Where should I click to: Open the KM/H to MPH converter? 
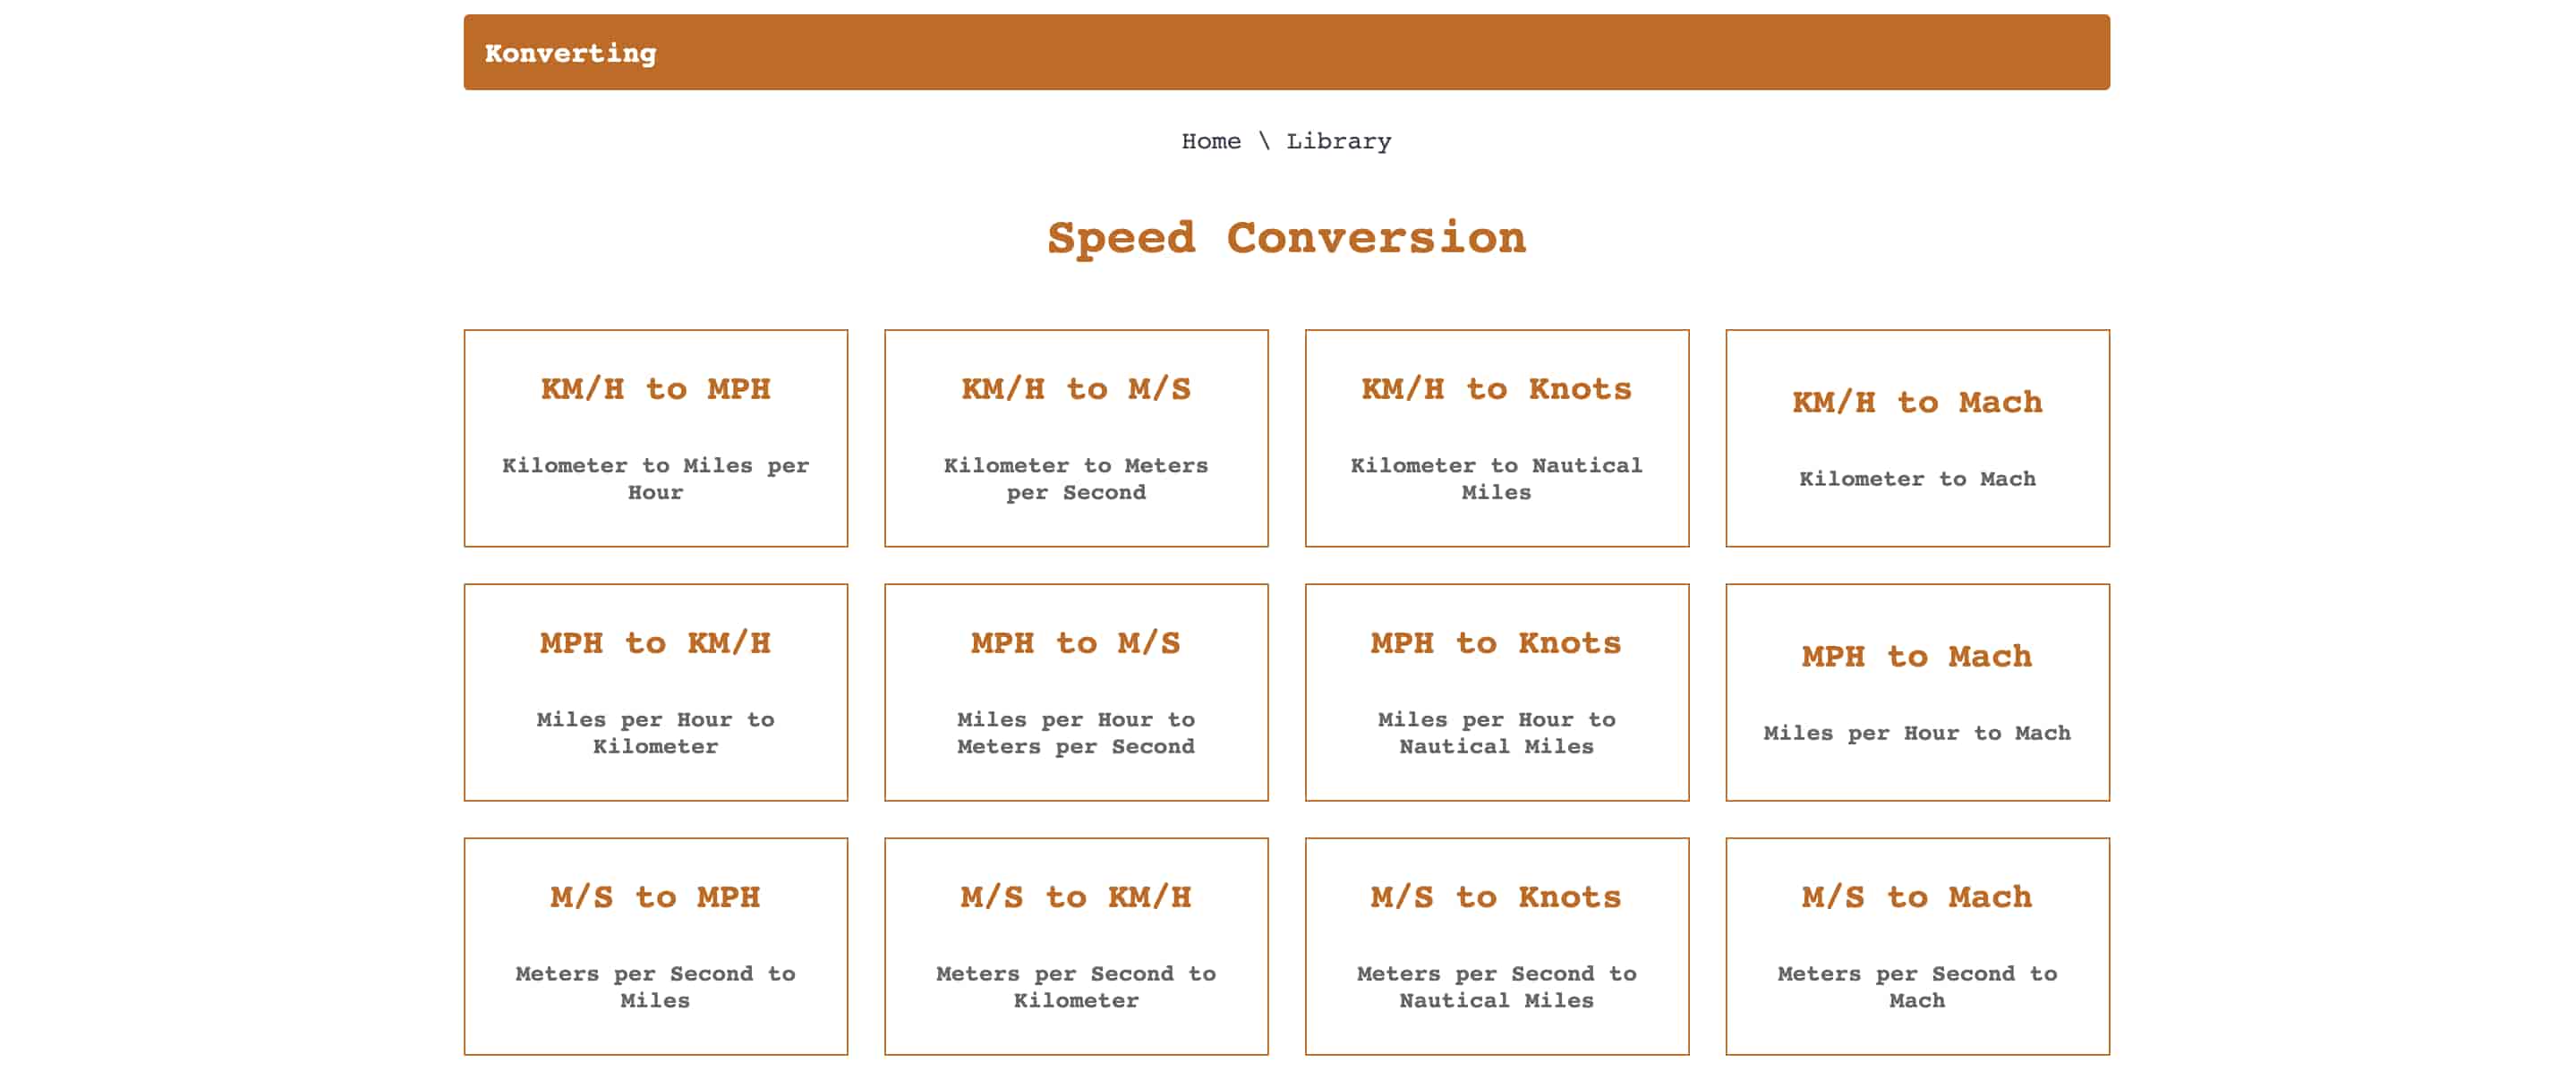pos(655,435)
